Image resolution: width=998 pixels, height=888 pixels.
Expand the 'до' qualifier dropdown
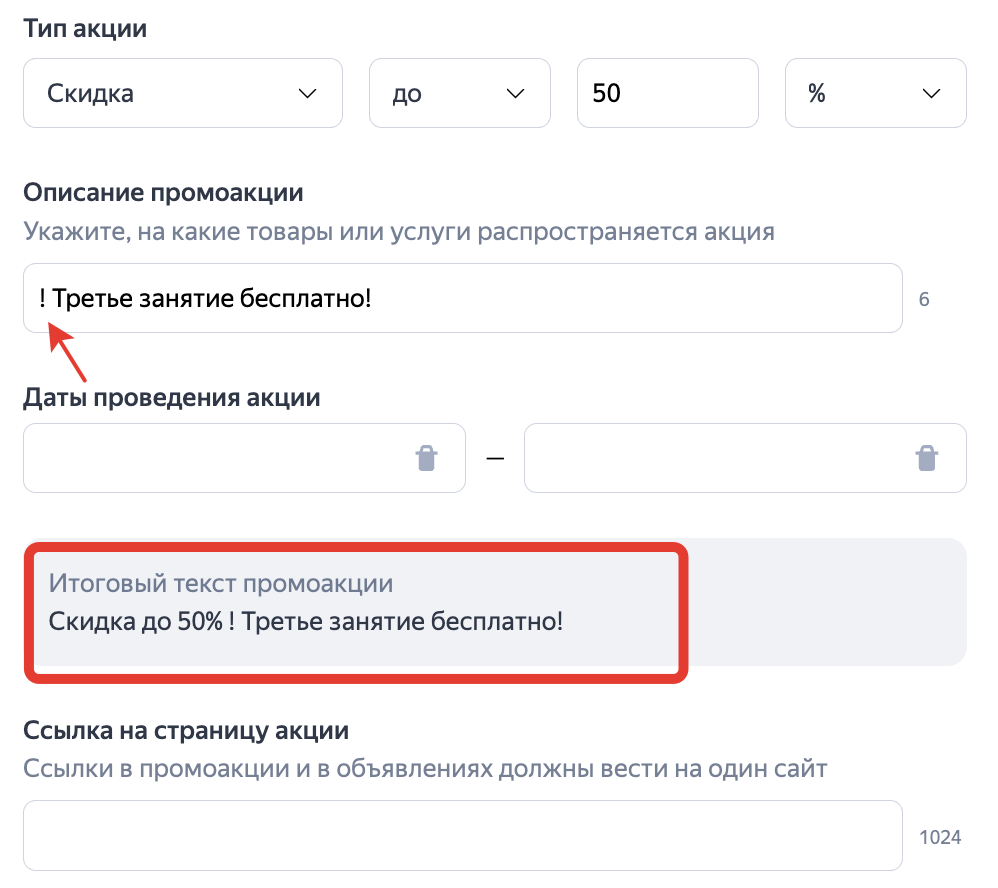(x=459, y=94)
